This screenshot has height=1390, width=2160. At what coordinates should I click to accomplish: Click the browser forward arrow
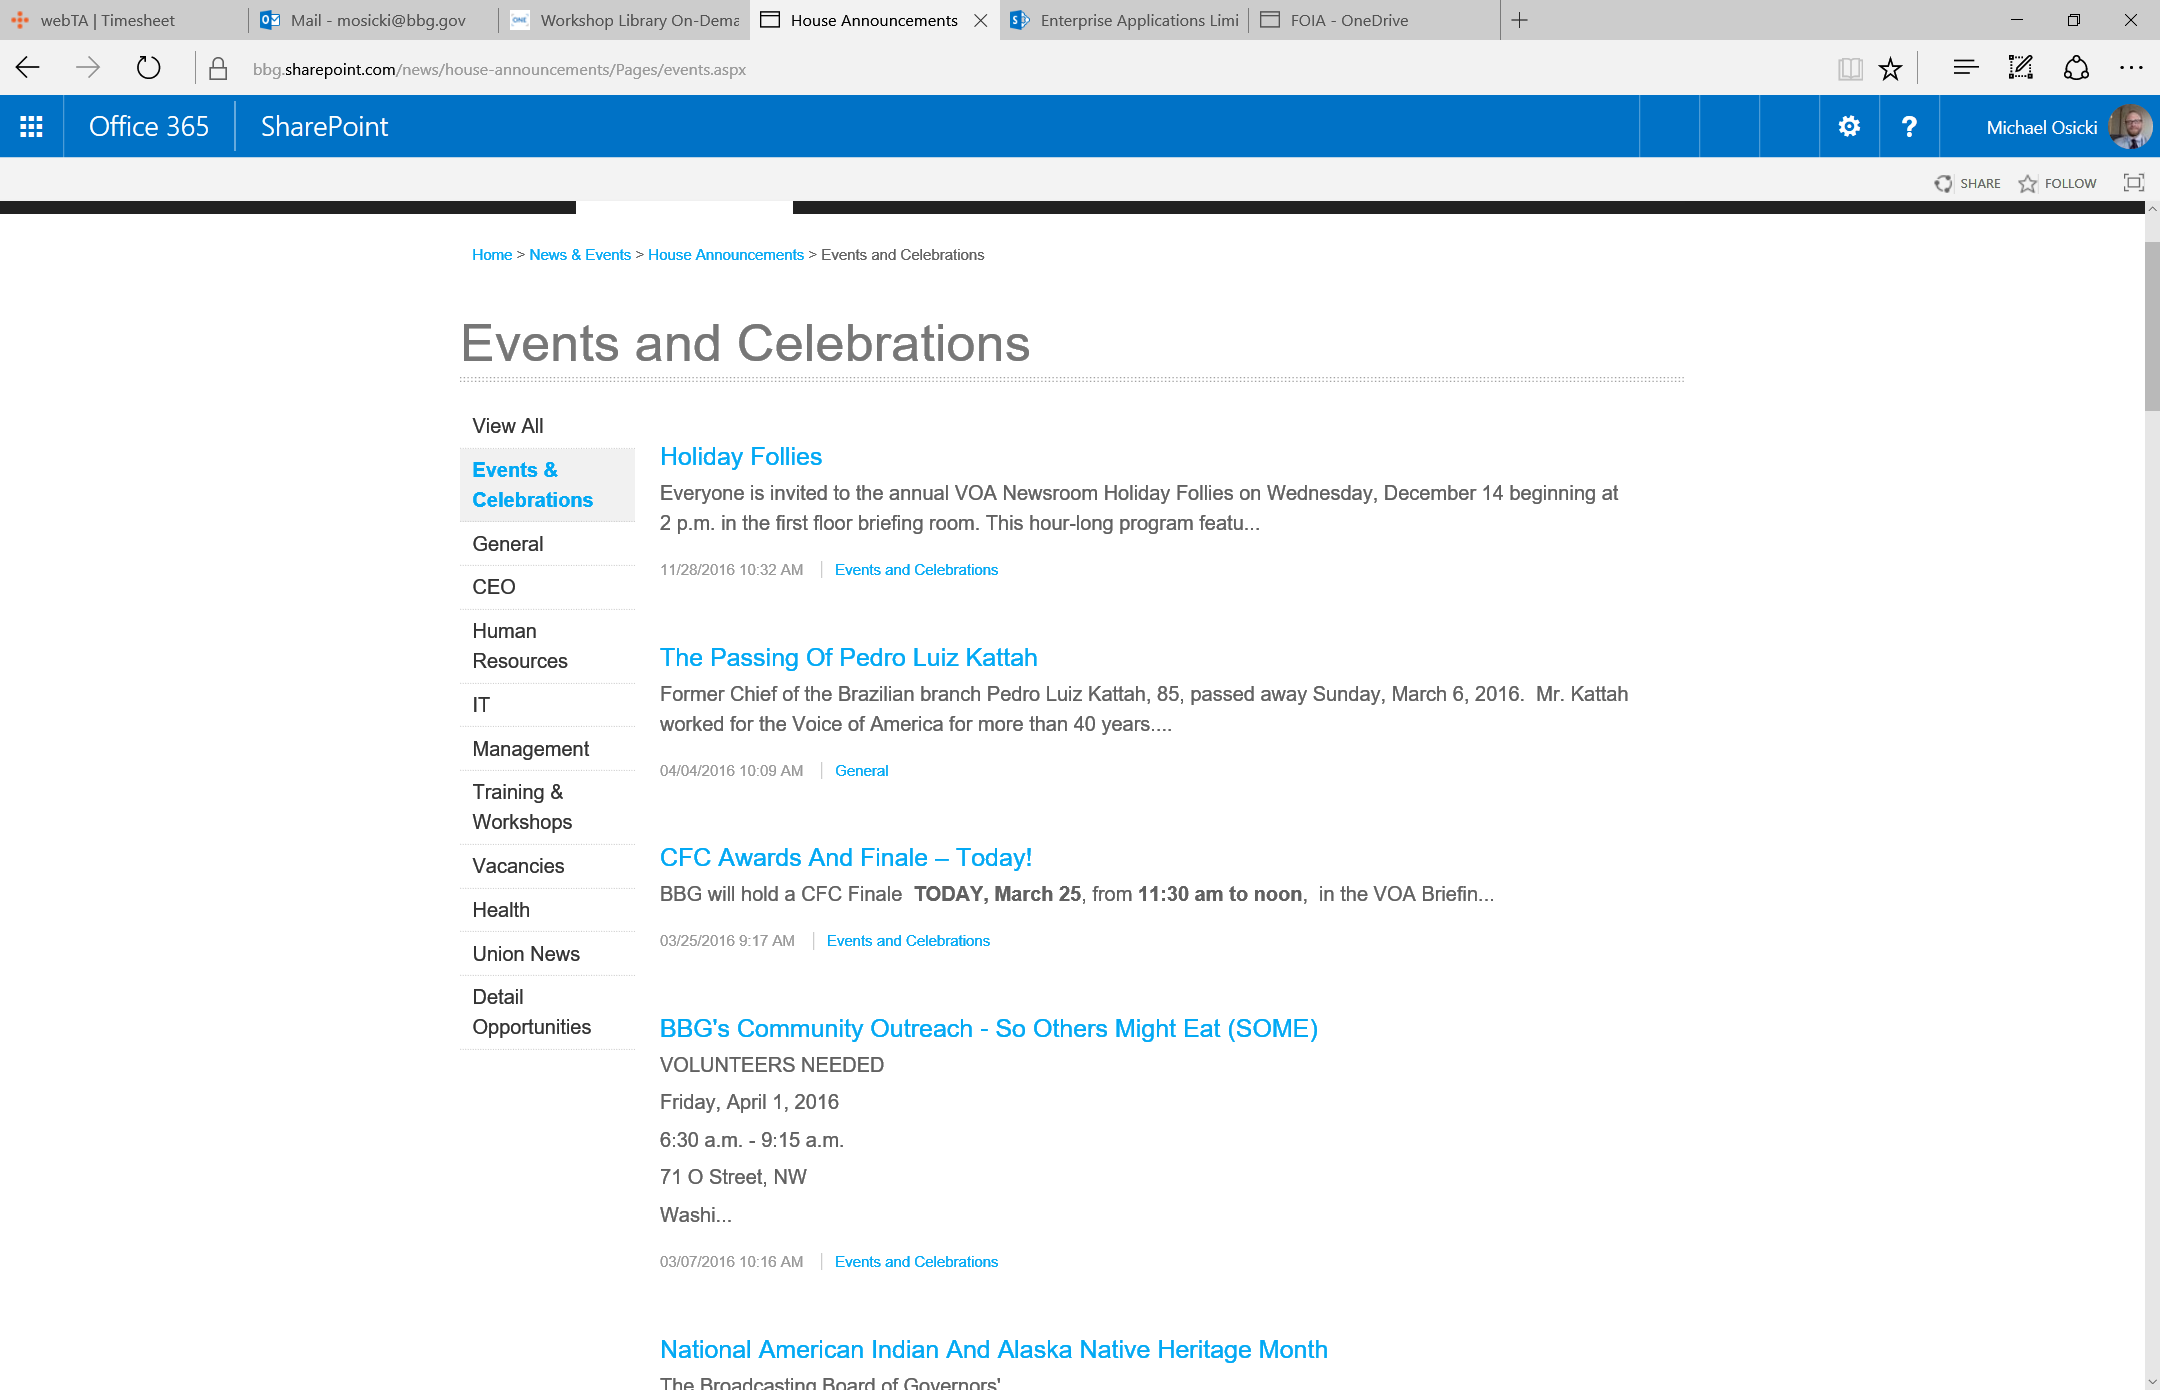click(x=88, y=68)
